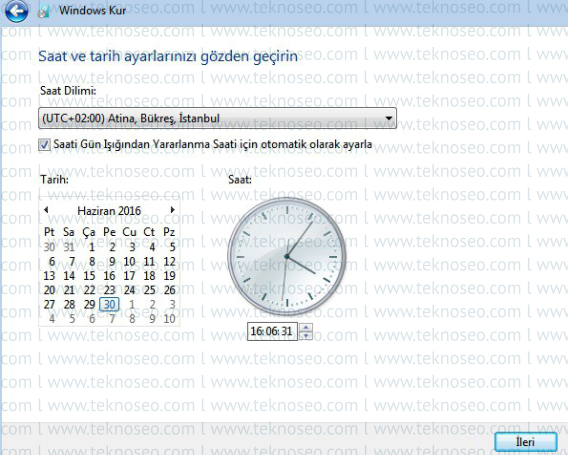Select day 15 in the calendar
Viewport: 568px width, 455px height.
click(x=89, y=276)
